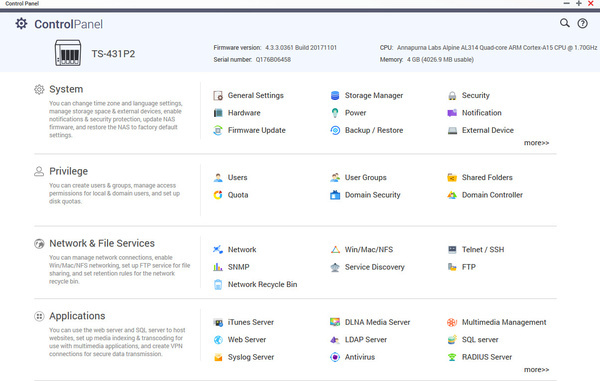Open the Web Server globe icon
Viewport: 600px width, 381px height.
pyautogui.click(x=218, y=340)
